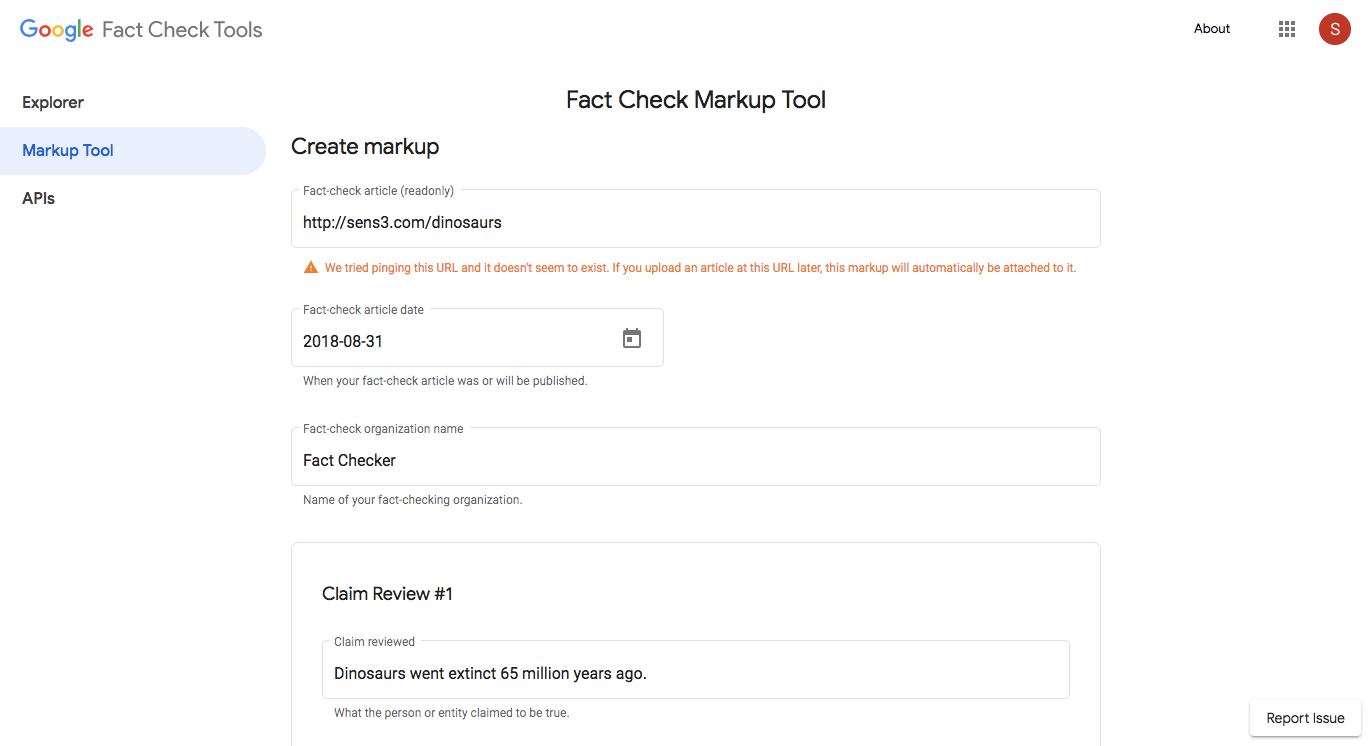This screenshot has height=746, width=1370.
Task: Click the Create markup heading
Action: (365, 147)
